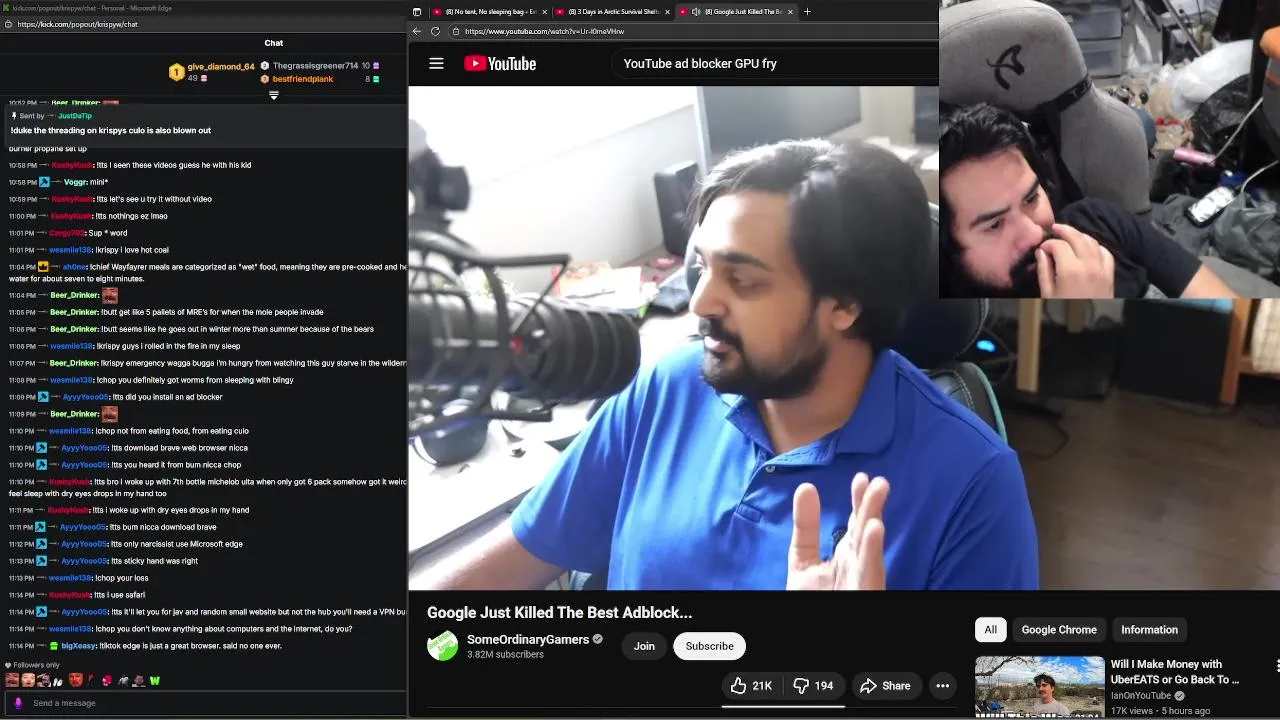Screen dimensions: 1280x720
Task: Open the IanOnYouTube channel link
Action: point(1140,696)
